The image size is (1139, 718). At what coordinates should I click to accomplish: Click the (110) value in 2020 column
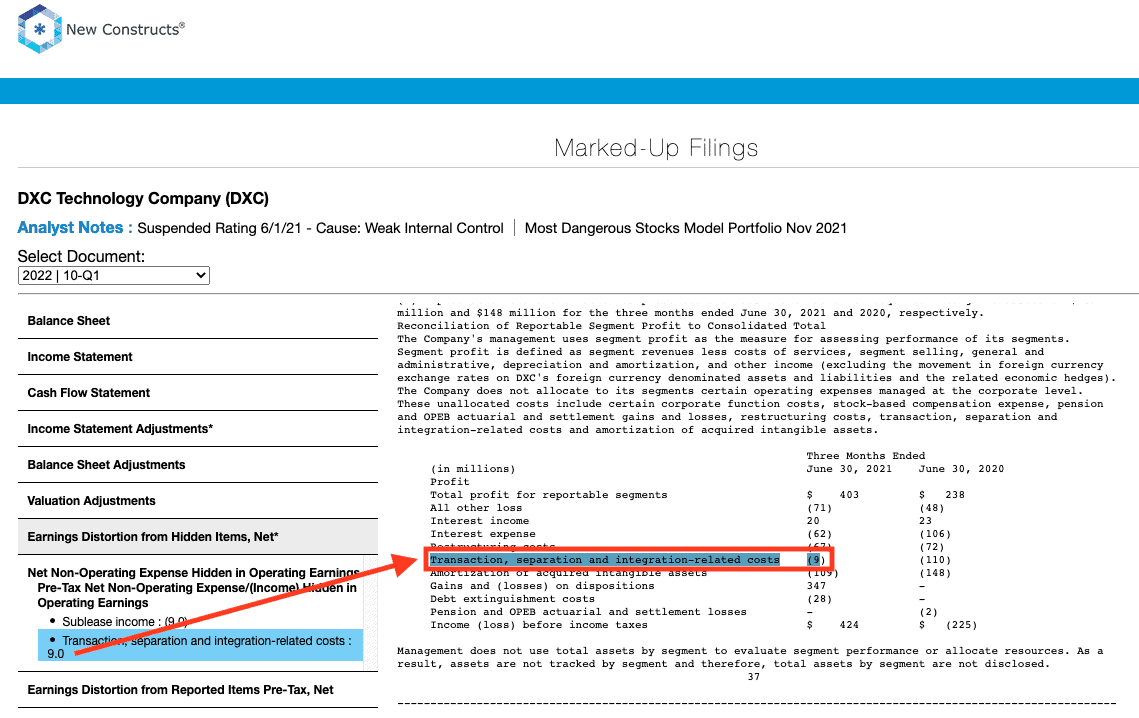tap(935, 560)
